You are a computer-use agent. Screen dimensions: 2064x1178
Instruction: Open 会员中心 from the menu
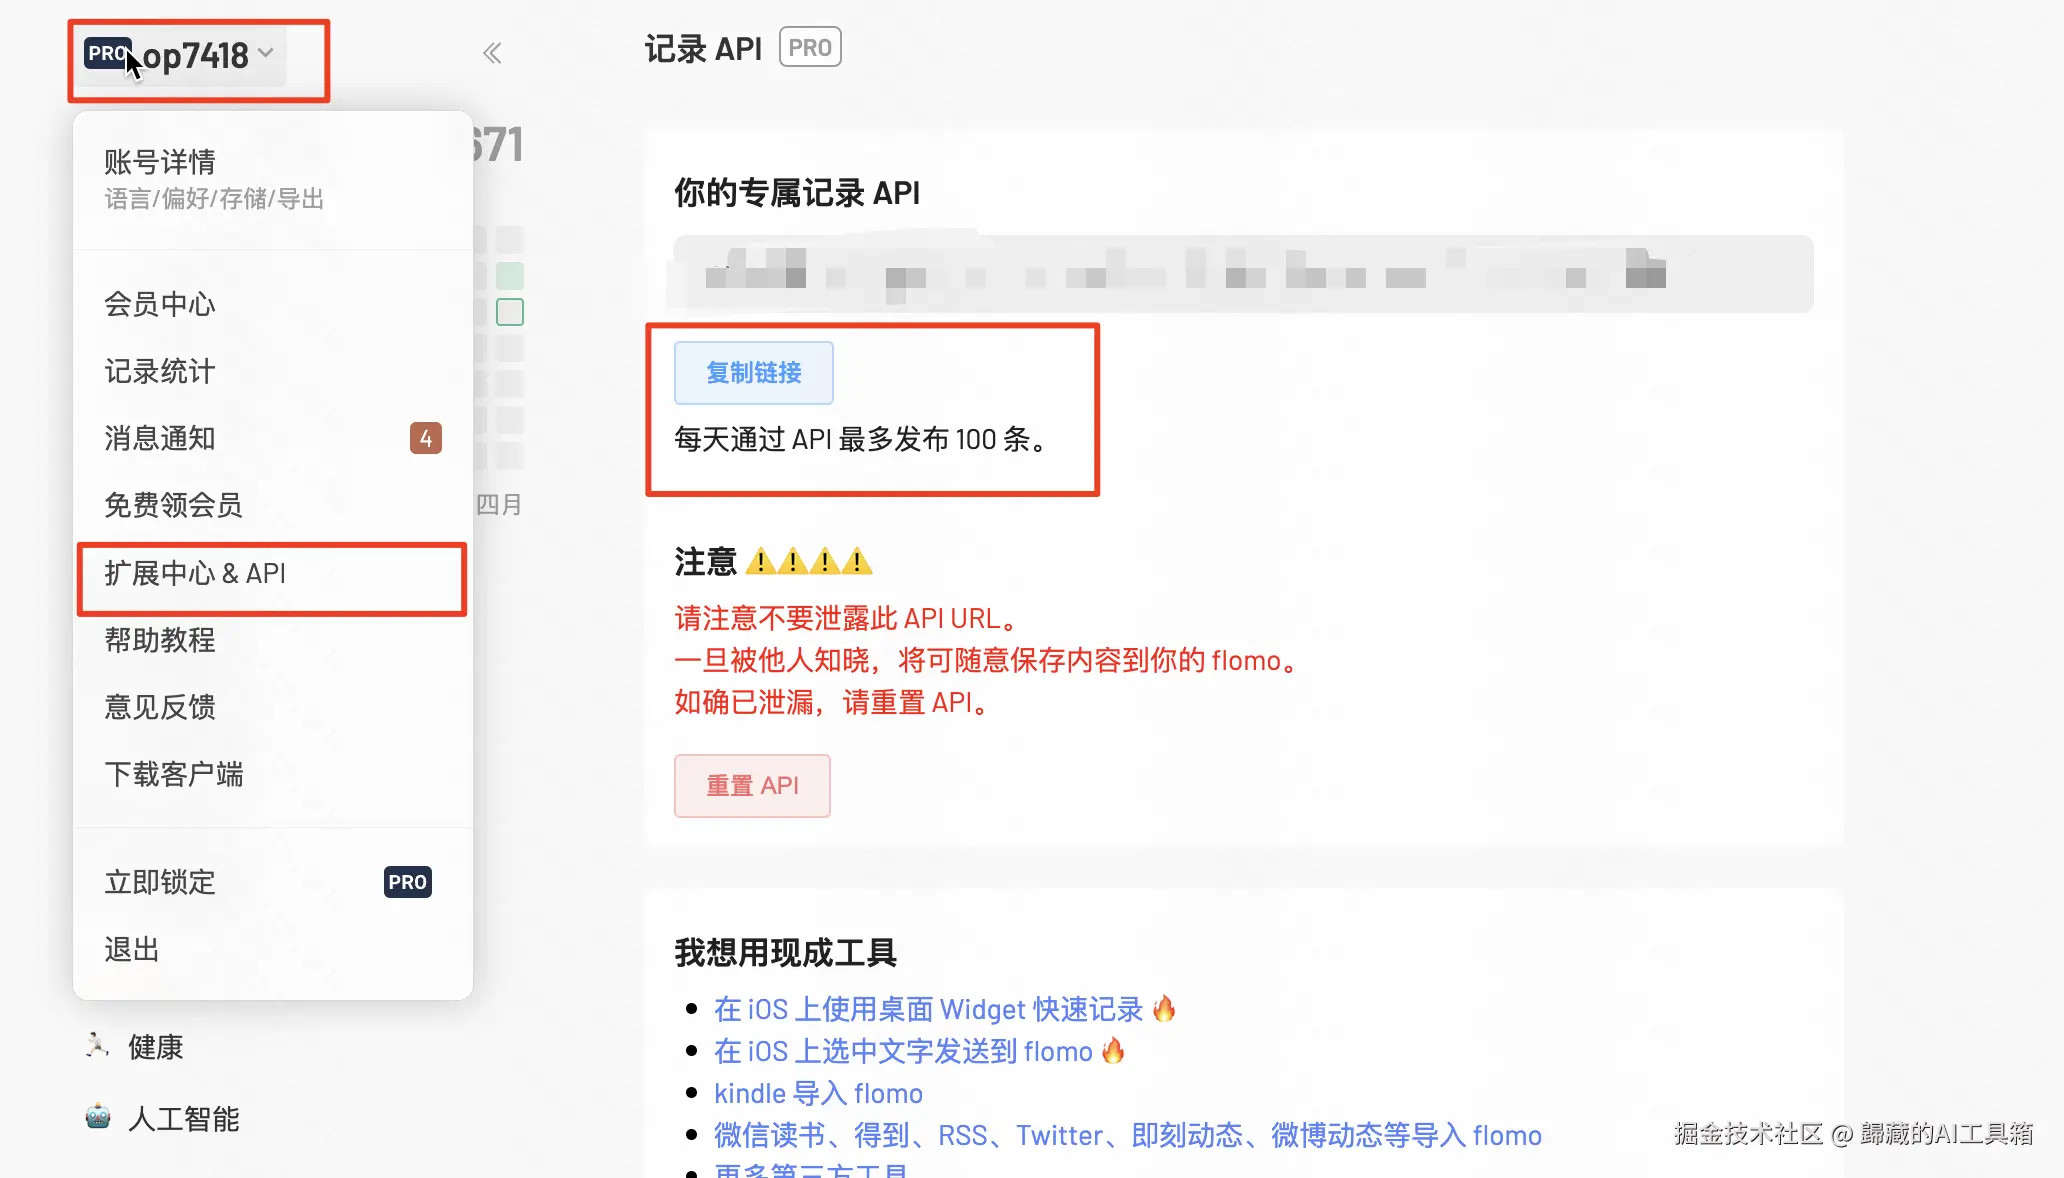(x=160, y=304)
